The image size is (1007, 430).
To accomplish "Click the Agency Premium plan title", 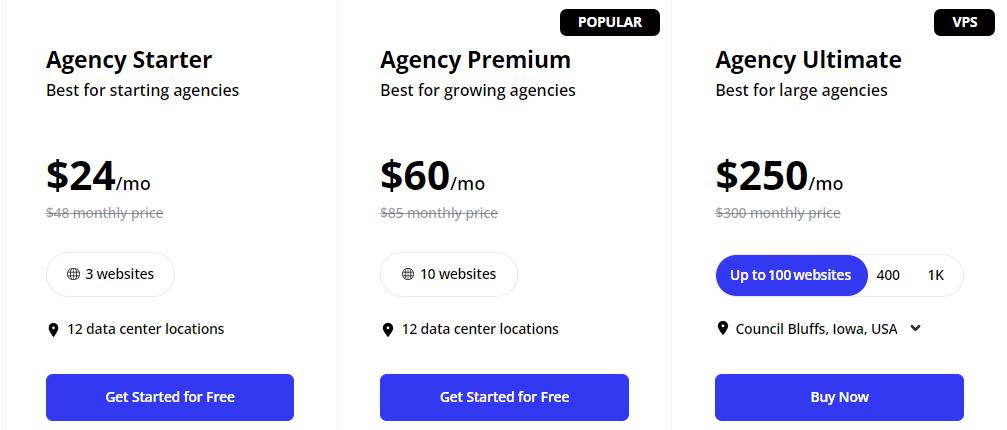I will [475, 59].
